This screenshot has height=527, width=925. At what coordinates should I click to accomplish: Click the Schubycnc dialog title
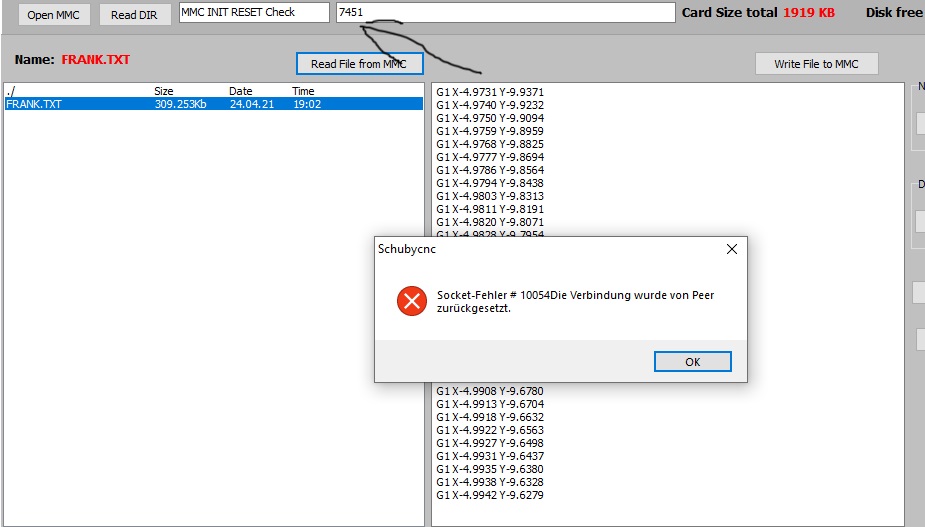tap(407, 249)
